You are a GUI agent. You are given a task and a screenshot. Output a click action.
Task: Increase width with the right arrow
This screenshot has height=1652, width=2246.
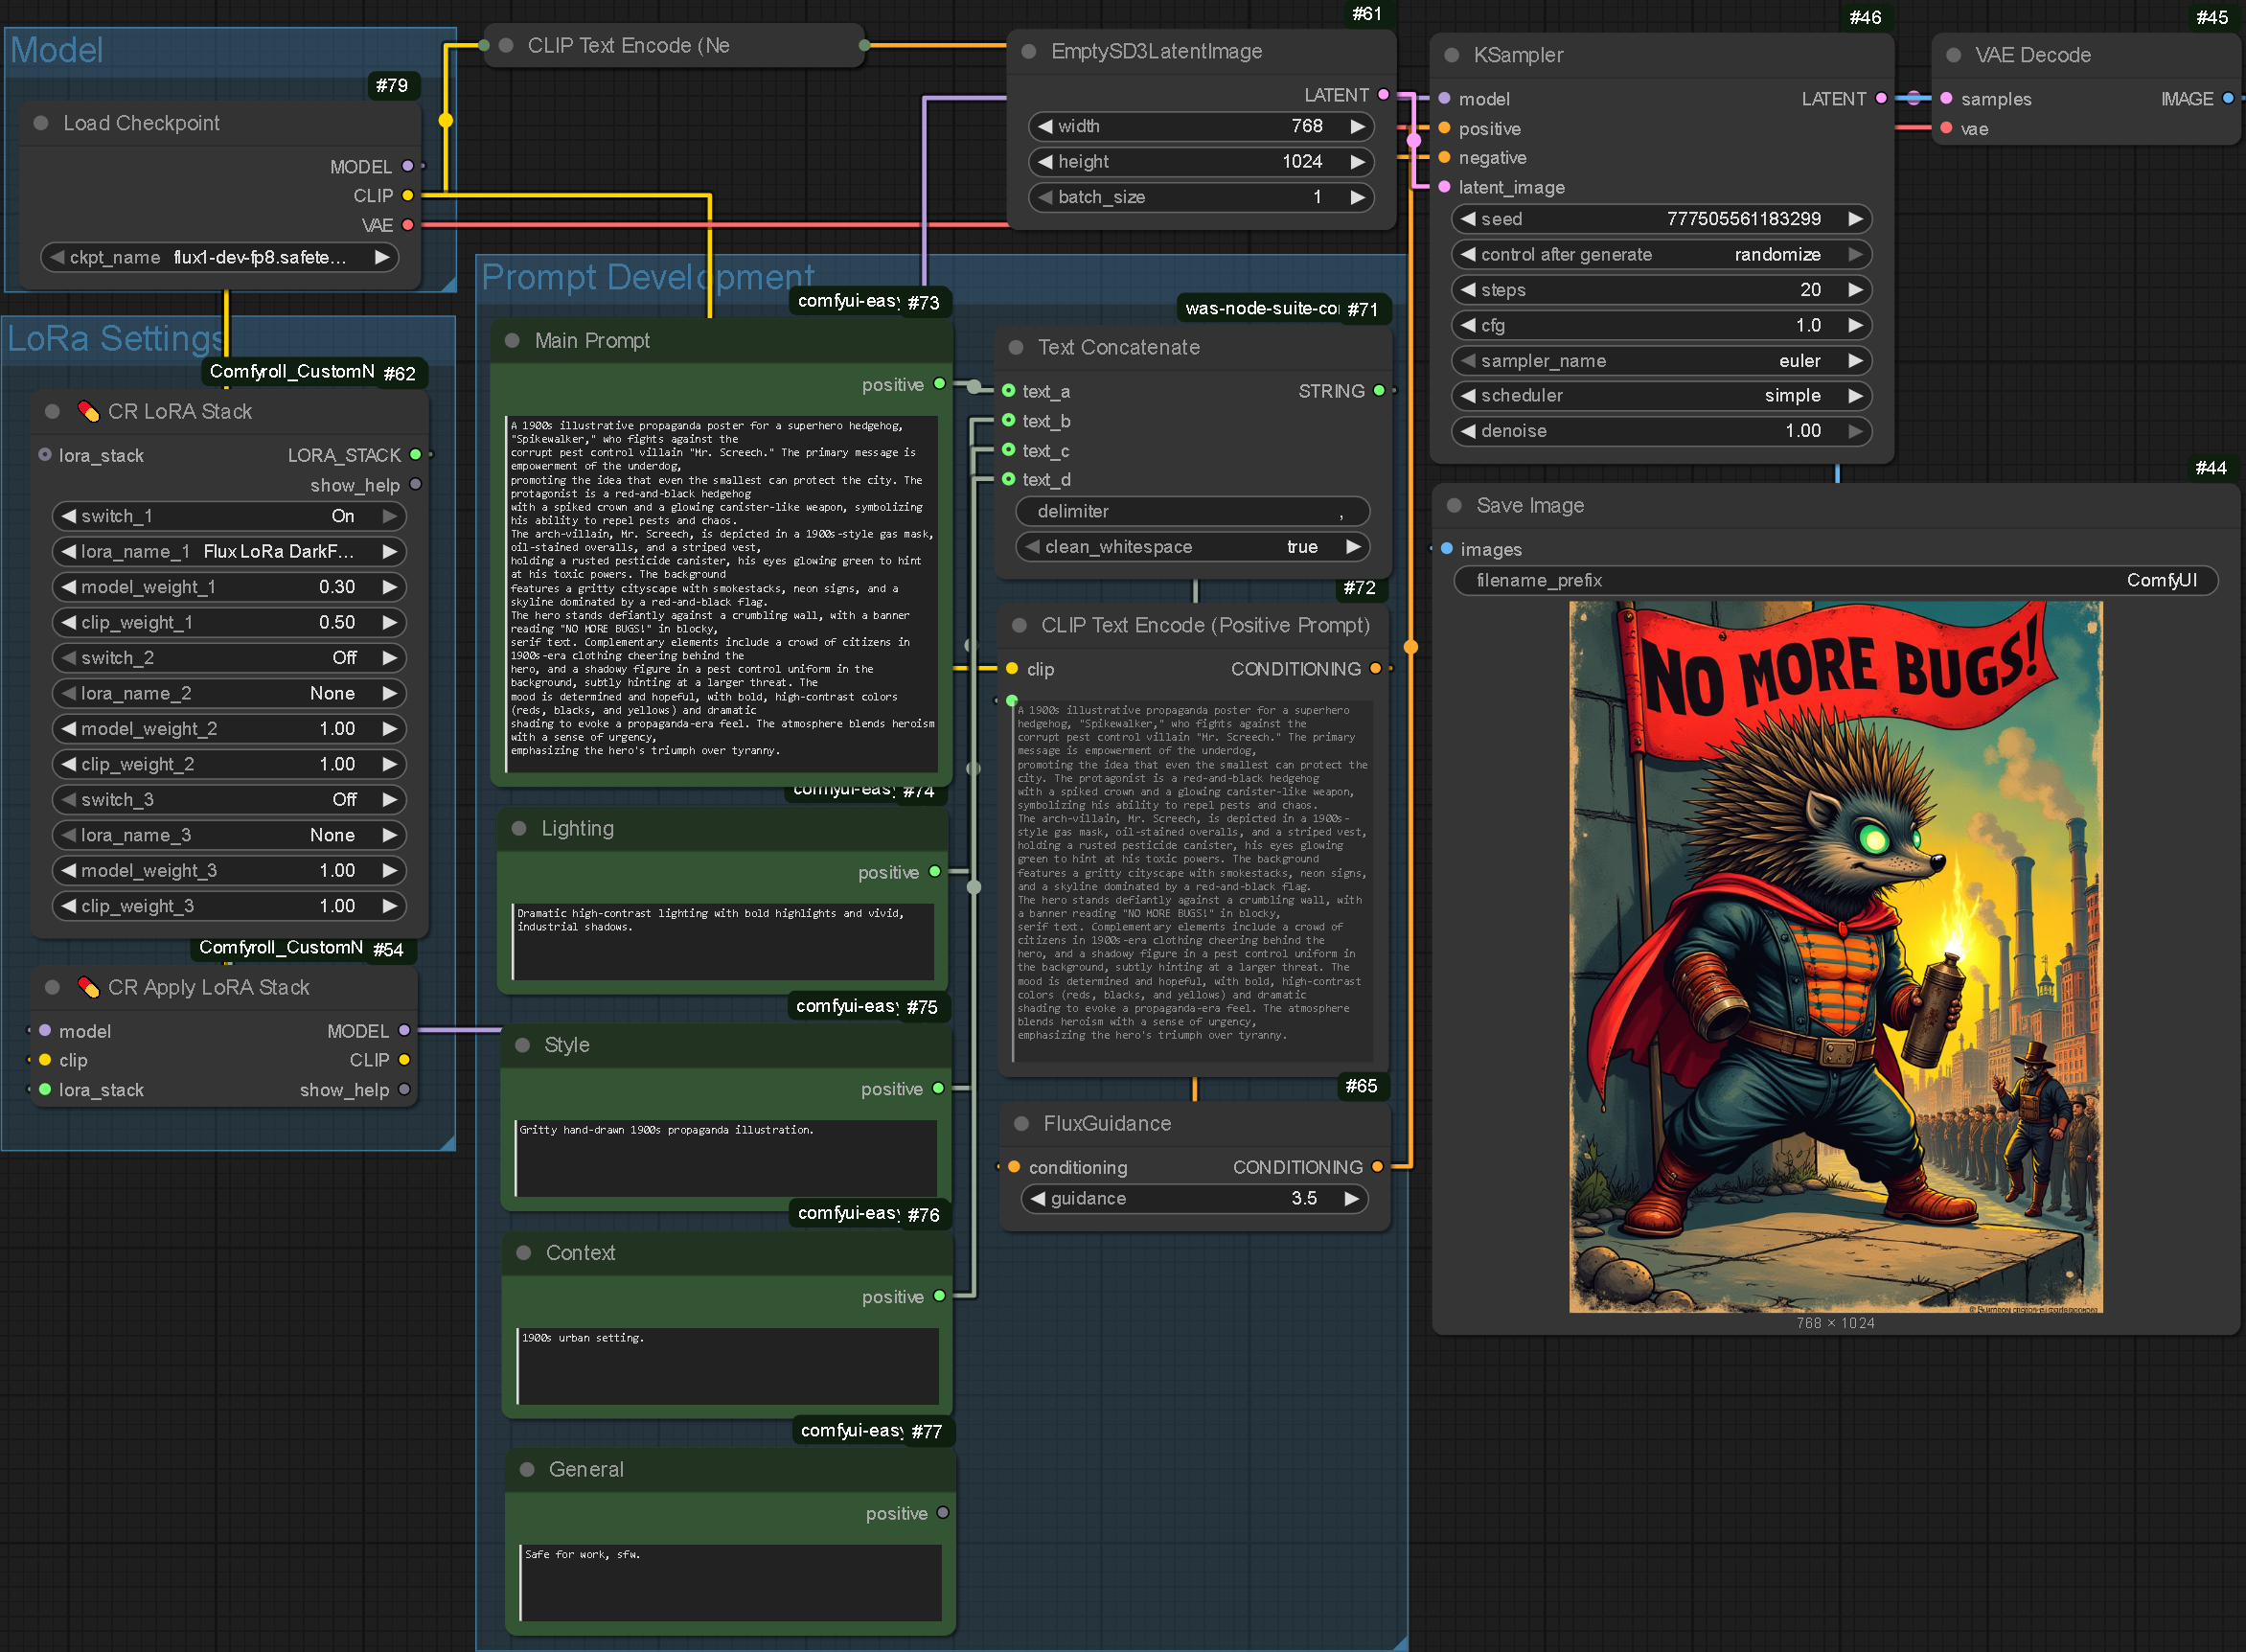coord(1357,126)
